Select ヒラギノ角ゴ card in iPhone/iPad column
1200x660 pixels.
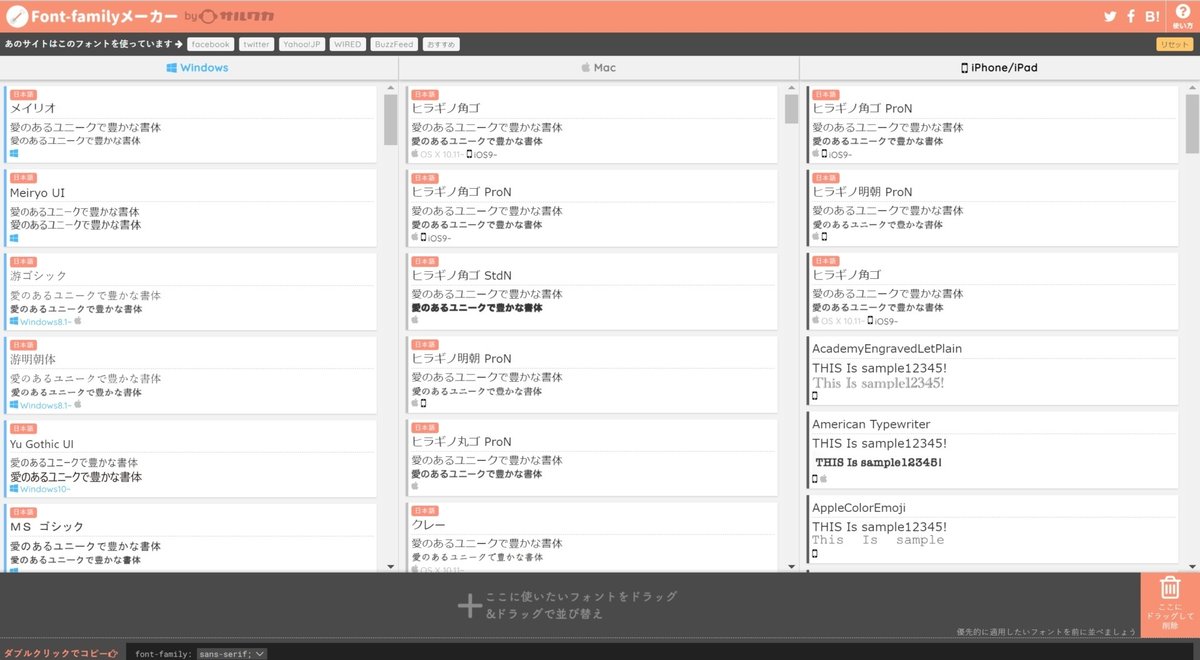(x=993, y=291)
